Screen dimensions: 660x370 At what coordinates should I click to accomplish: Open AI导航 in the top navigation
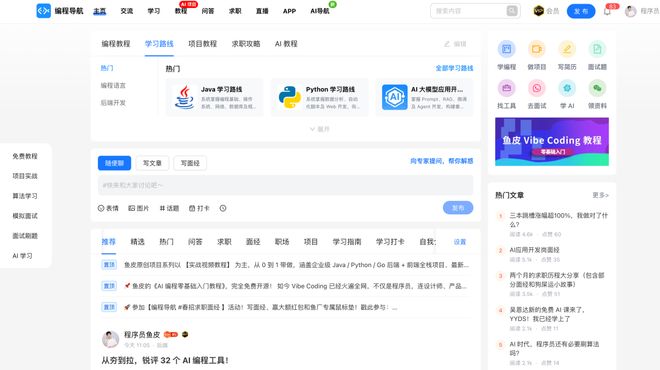(320, 11)
